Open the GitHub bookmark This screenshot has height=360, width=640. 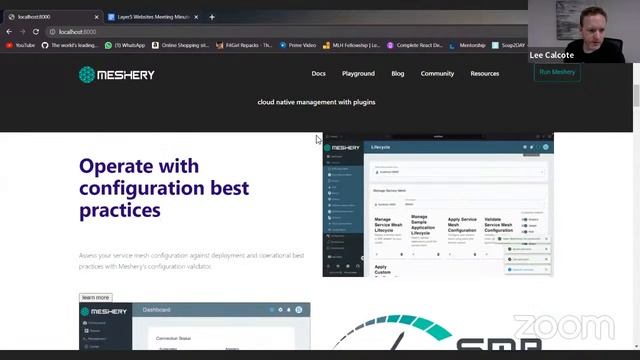pyautogui.click(x=69, y=45)
